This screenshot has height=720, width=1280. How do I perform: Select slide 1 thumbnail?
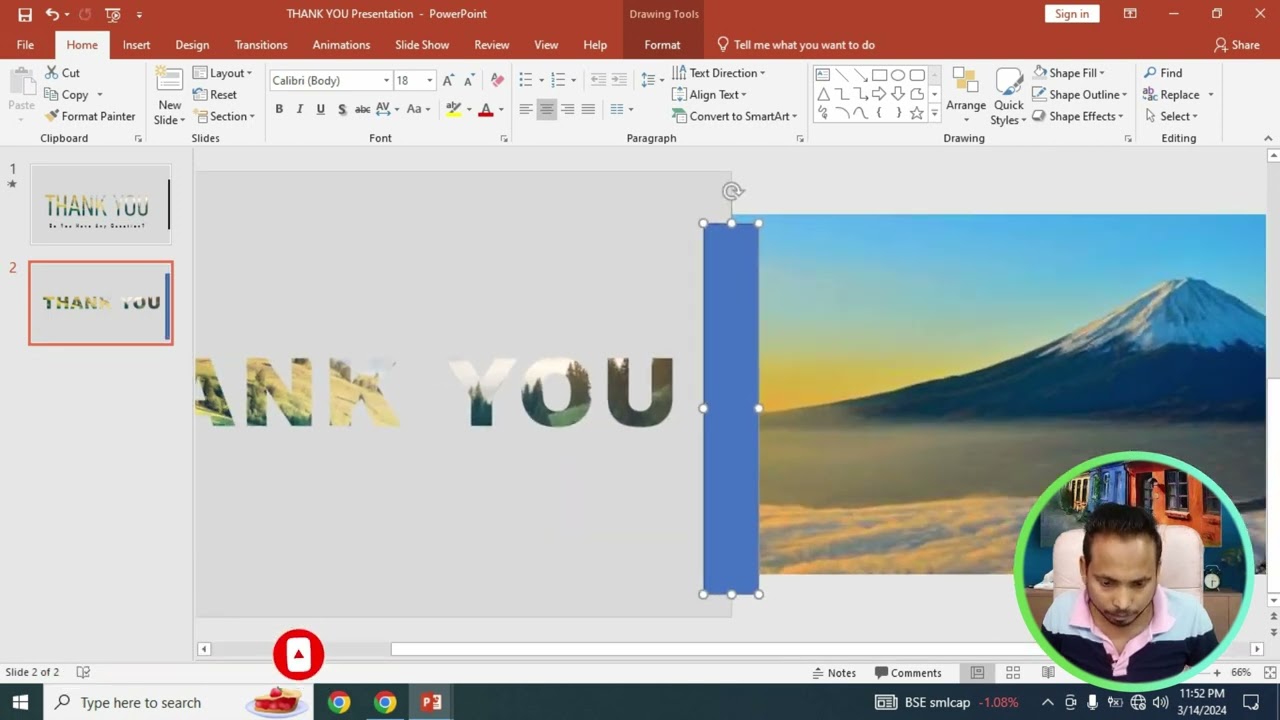pos(100,205)
